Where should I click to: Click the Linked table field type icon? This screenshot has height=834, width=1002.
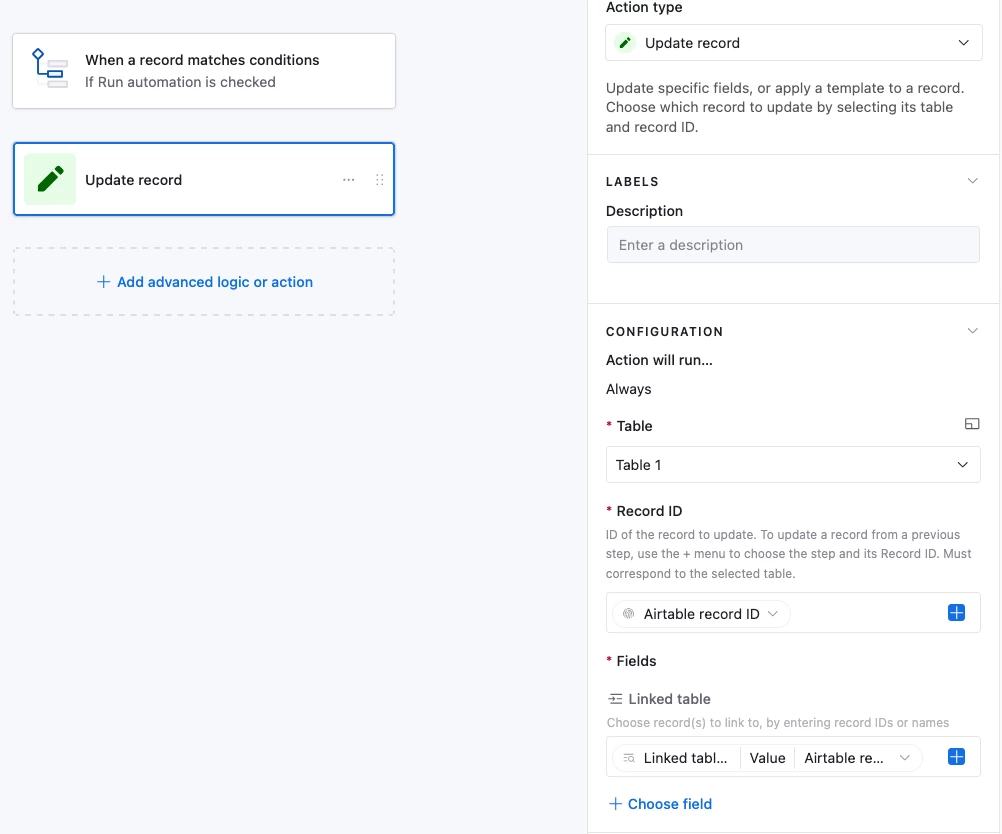(615, 699)
